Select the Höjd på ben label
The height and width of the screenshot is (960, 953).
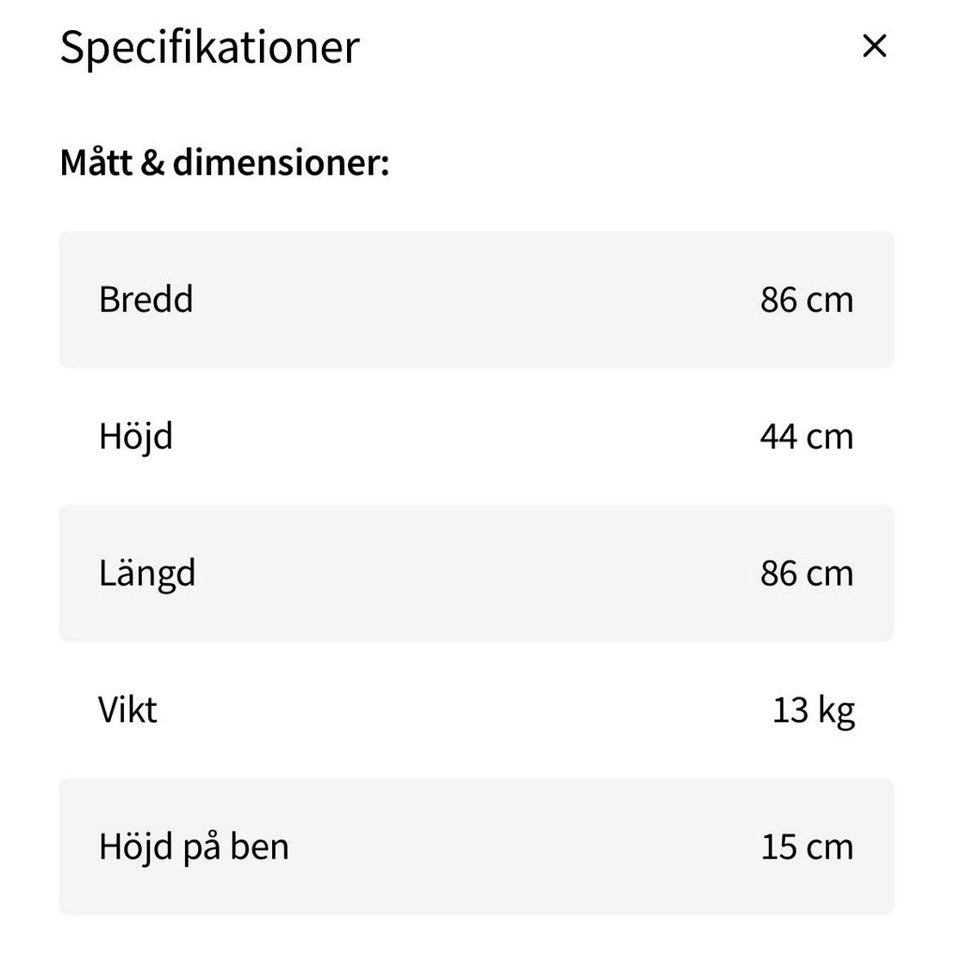point(193,847)
